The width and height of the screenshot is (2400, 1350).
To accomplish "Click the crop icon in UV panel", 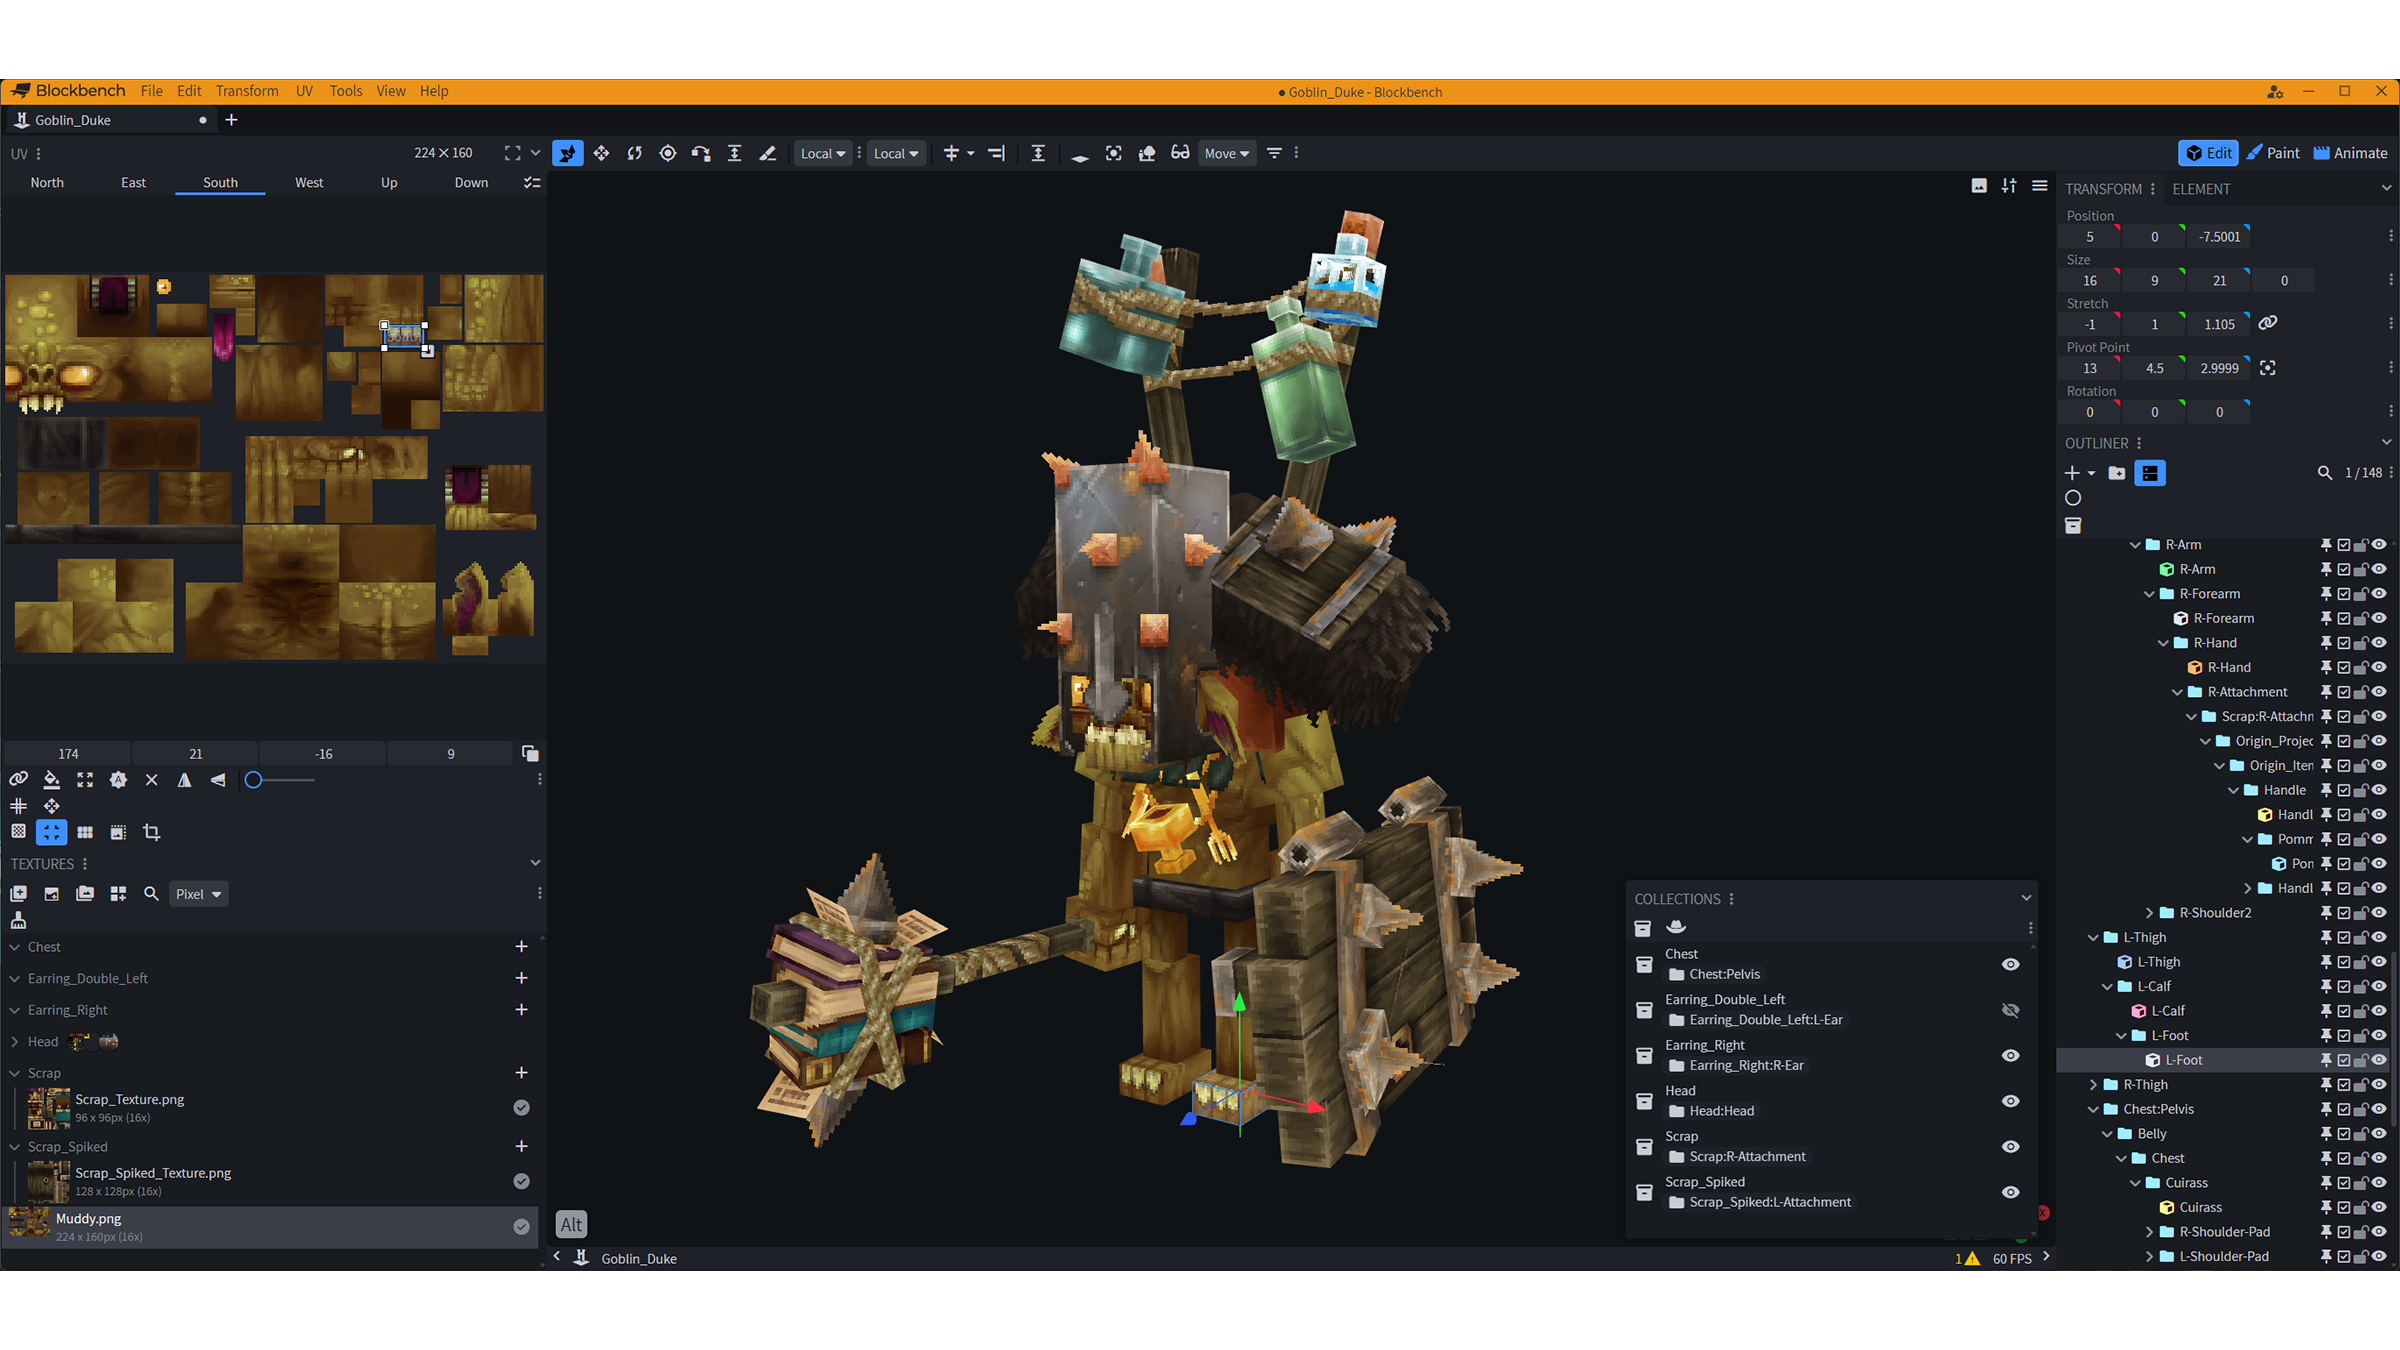I will click(152, 832).
